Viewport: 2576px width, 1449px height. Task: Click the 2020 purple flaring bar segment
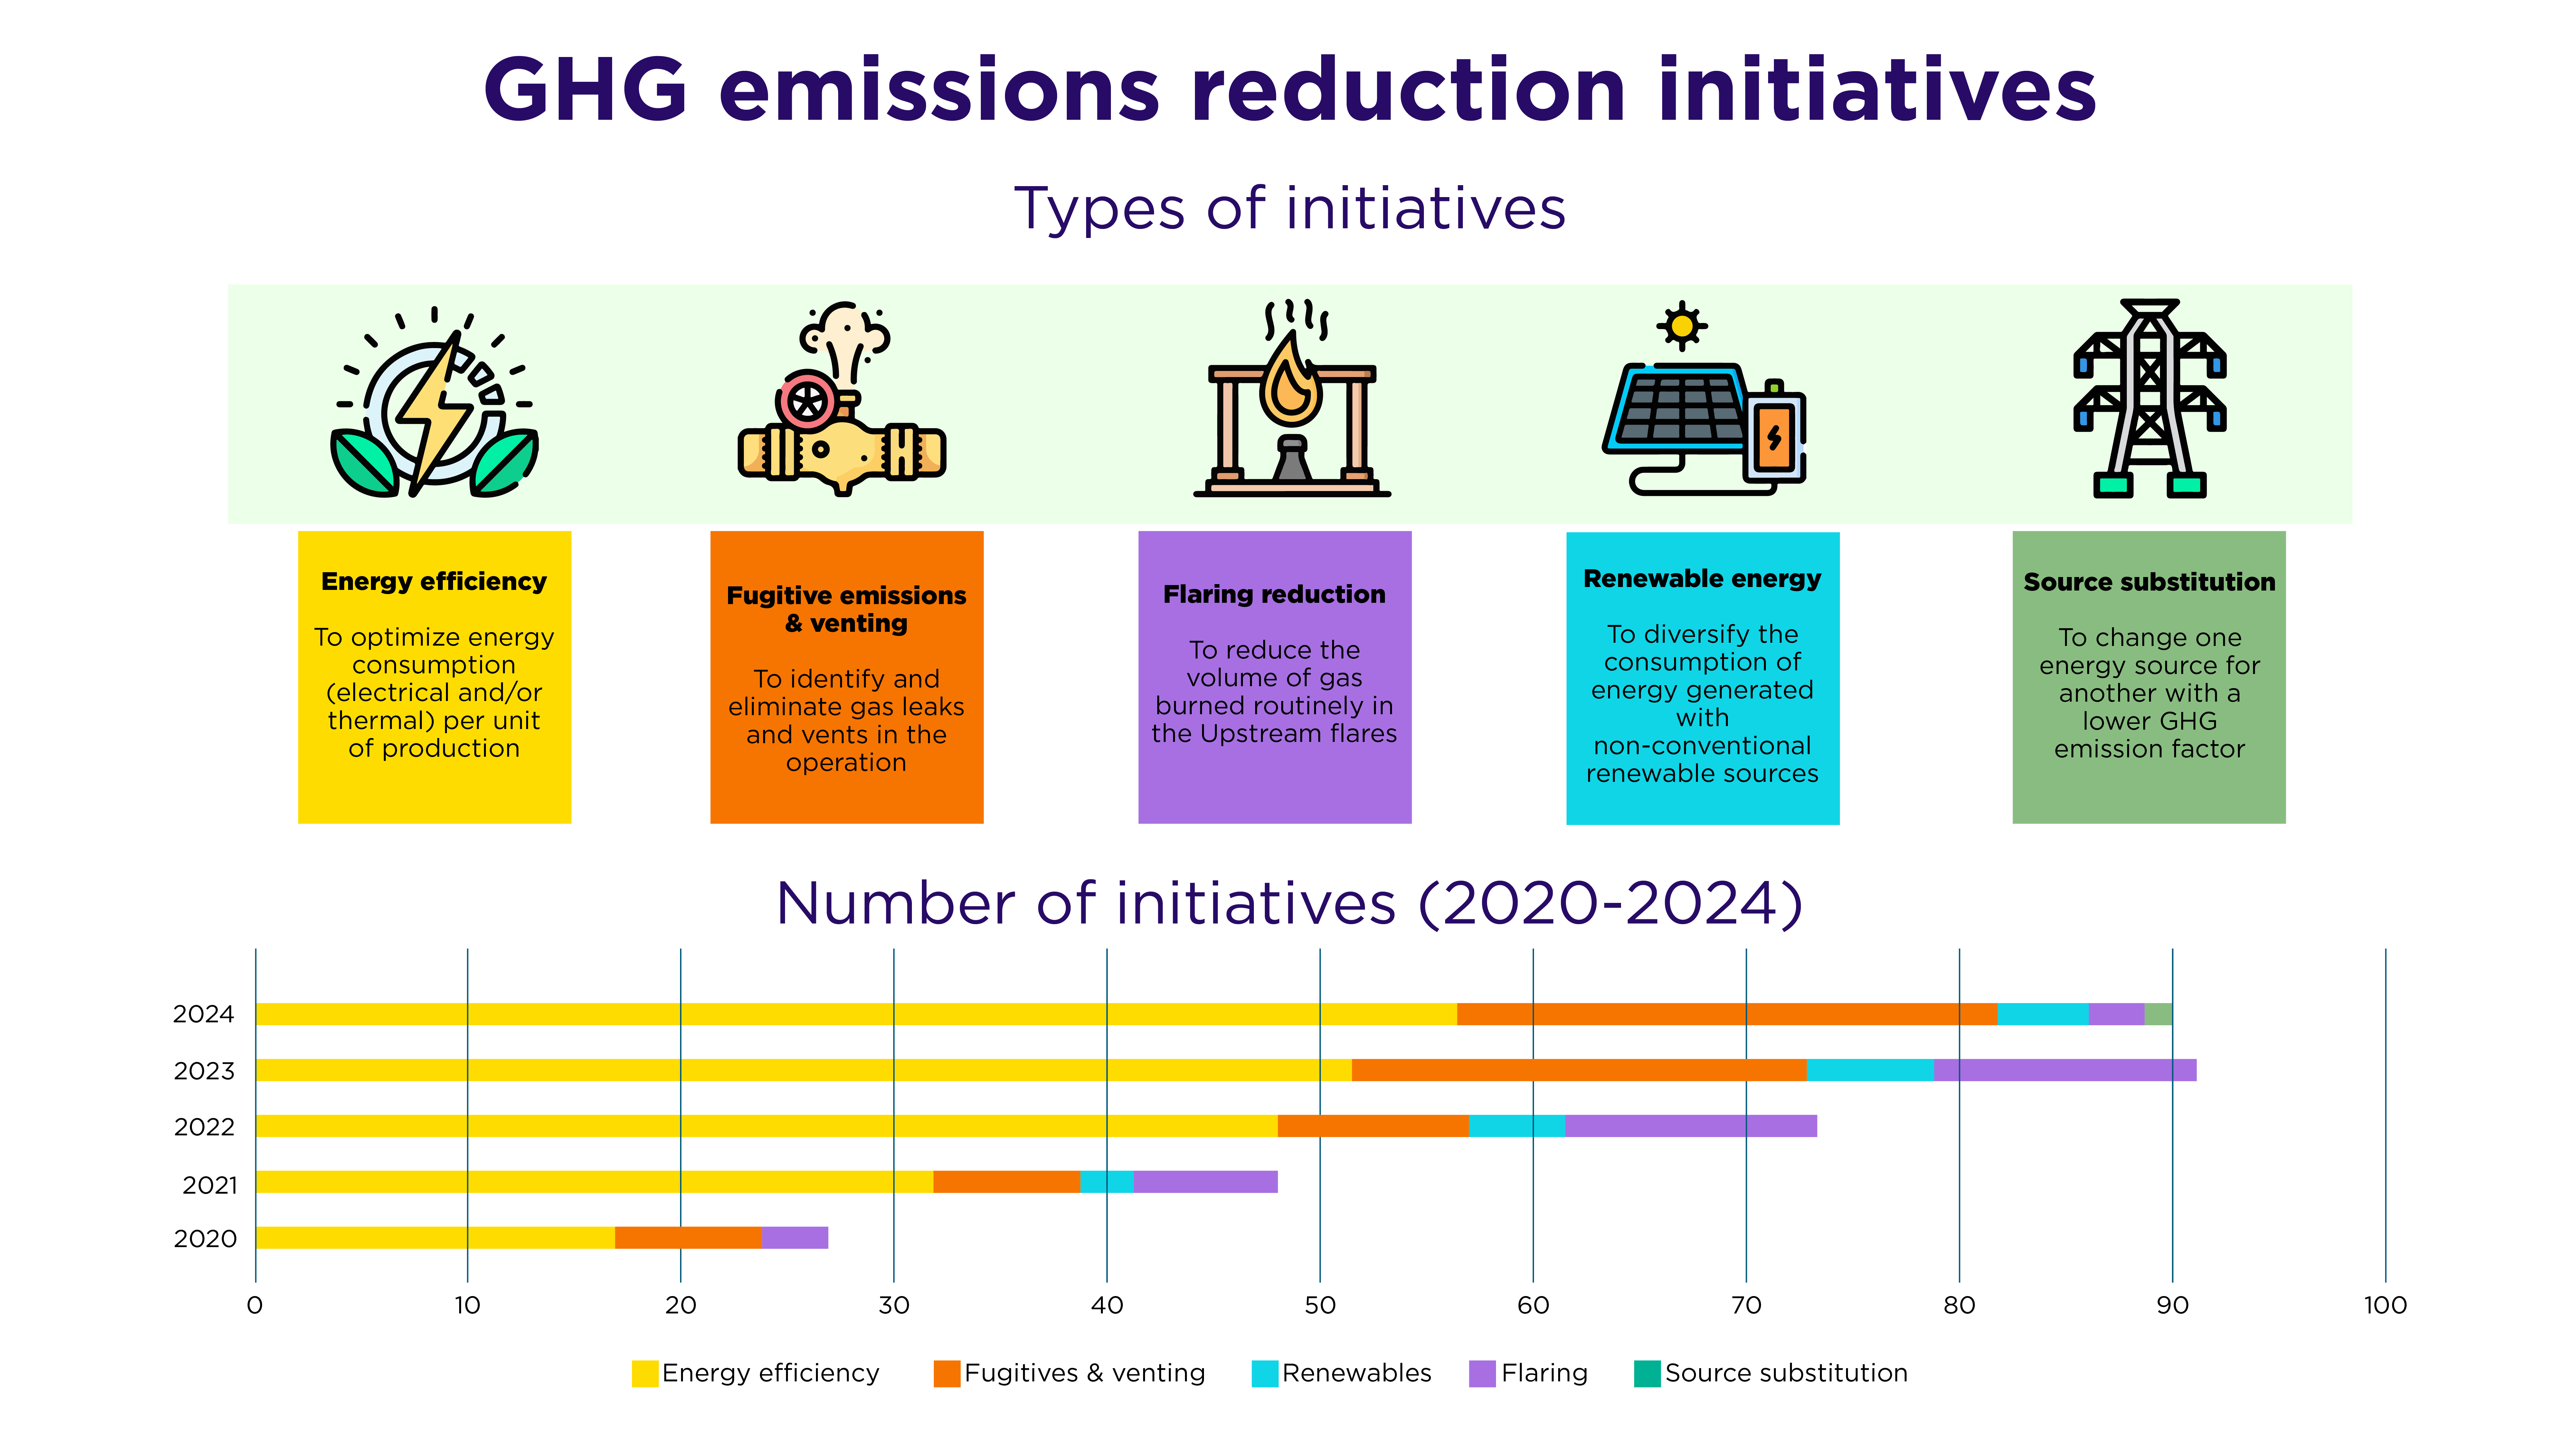tap(795, 1238)
